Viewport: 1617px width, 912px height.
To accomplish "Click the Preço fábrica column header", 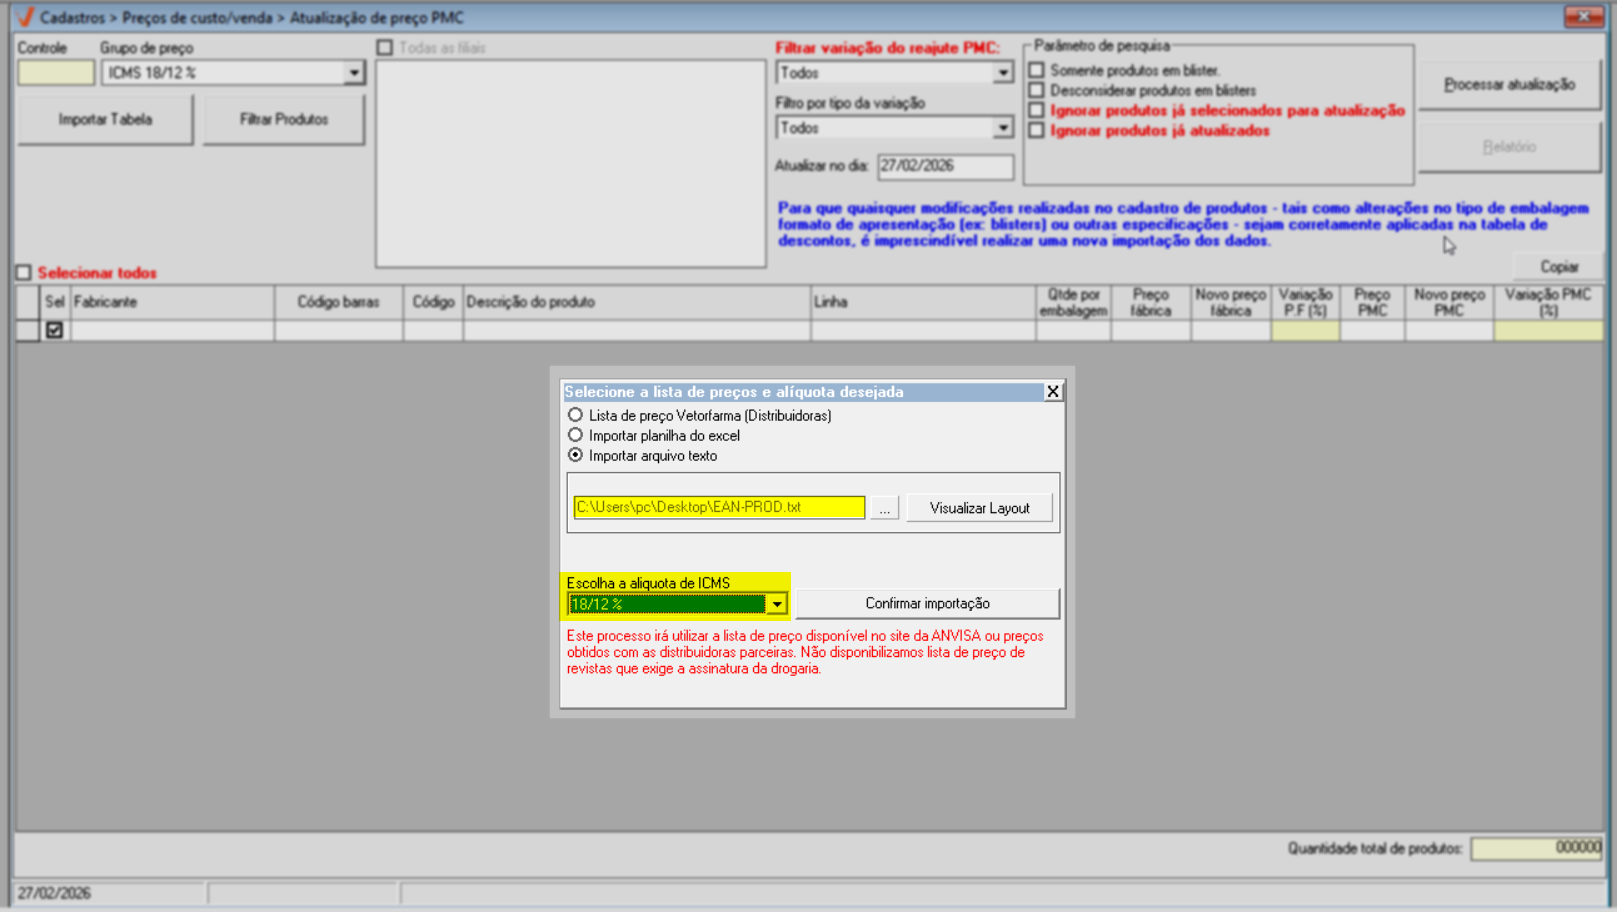I will 1151,302.
